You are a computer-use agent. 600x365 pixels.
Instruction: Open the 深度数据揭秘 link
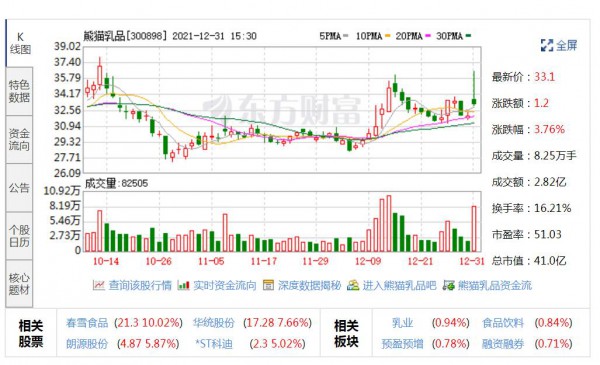click(x=309, y=285)
